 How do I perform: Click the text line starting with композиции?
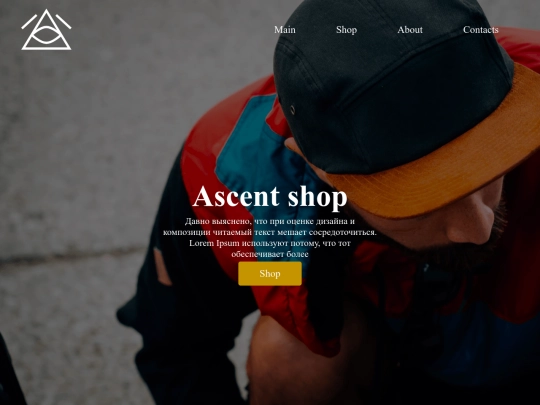pos(270,232)
